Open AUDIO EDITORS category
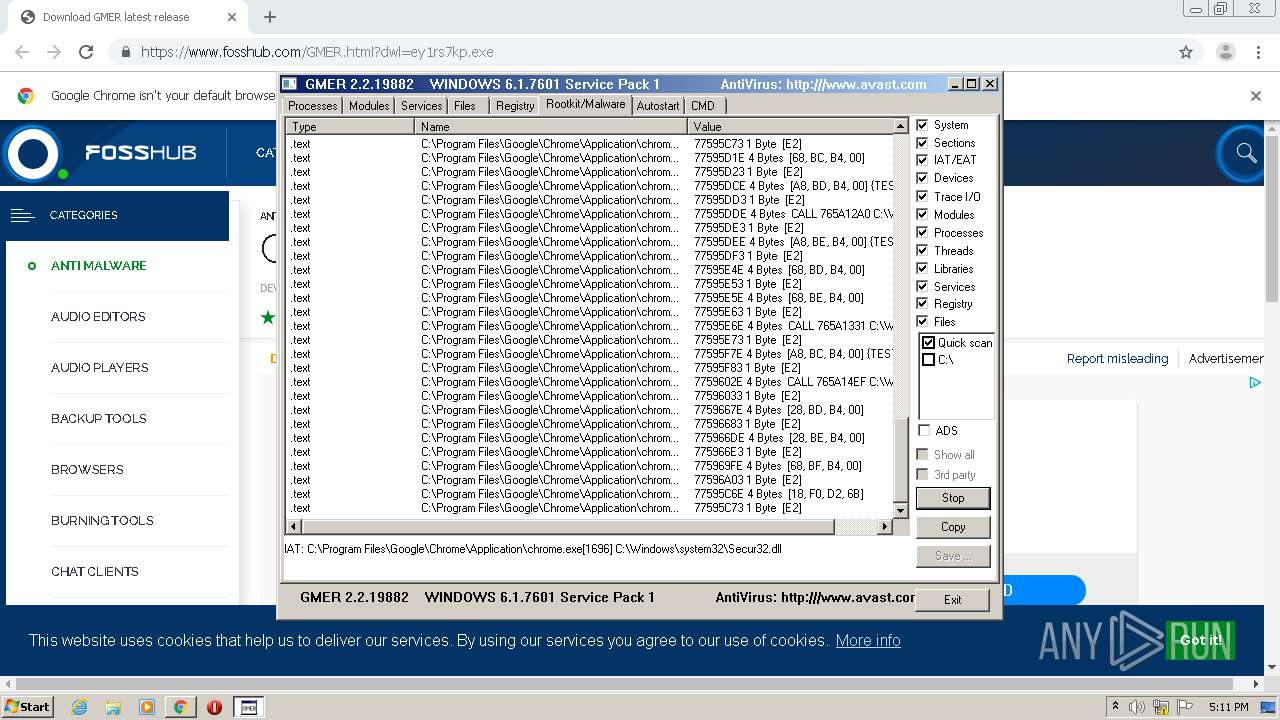This screenshot has width=1280, height=720. (x=98, y=317)
